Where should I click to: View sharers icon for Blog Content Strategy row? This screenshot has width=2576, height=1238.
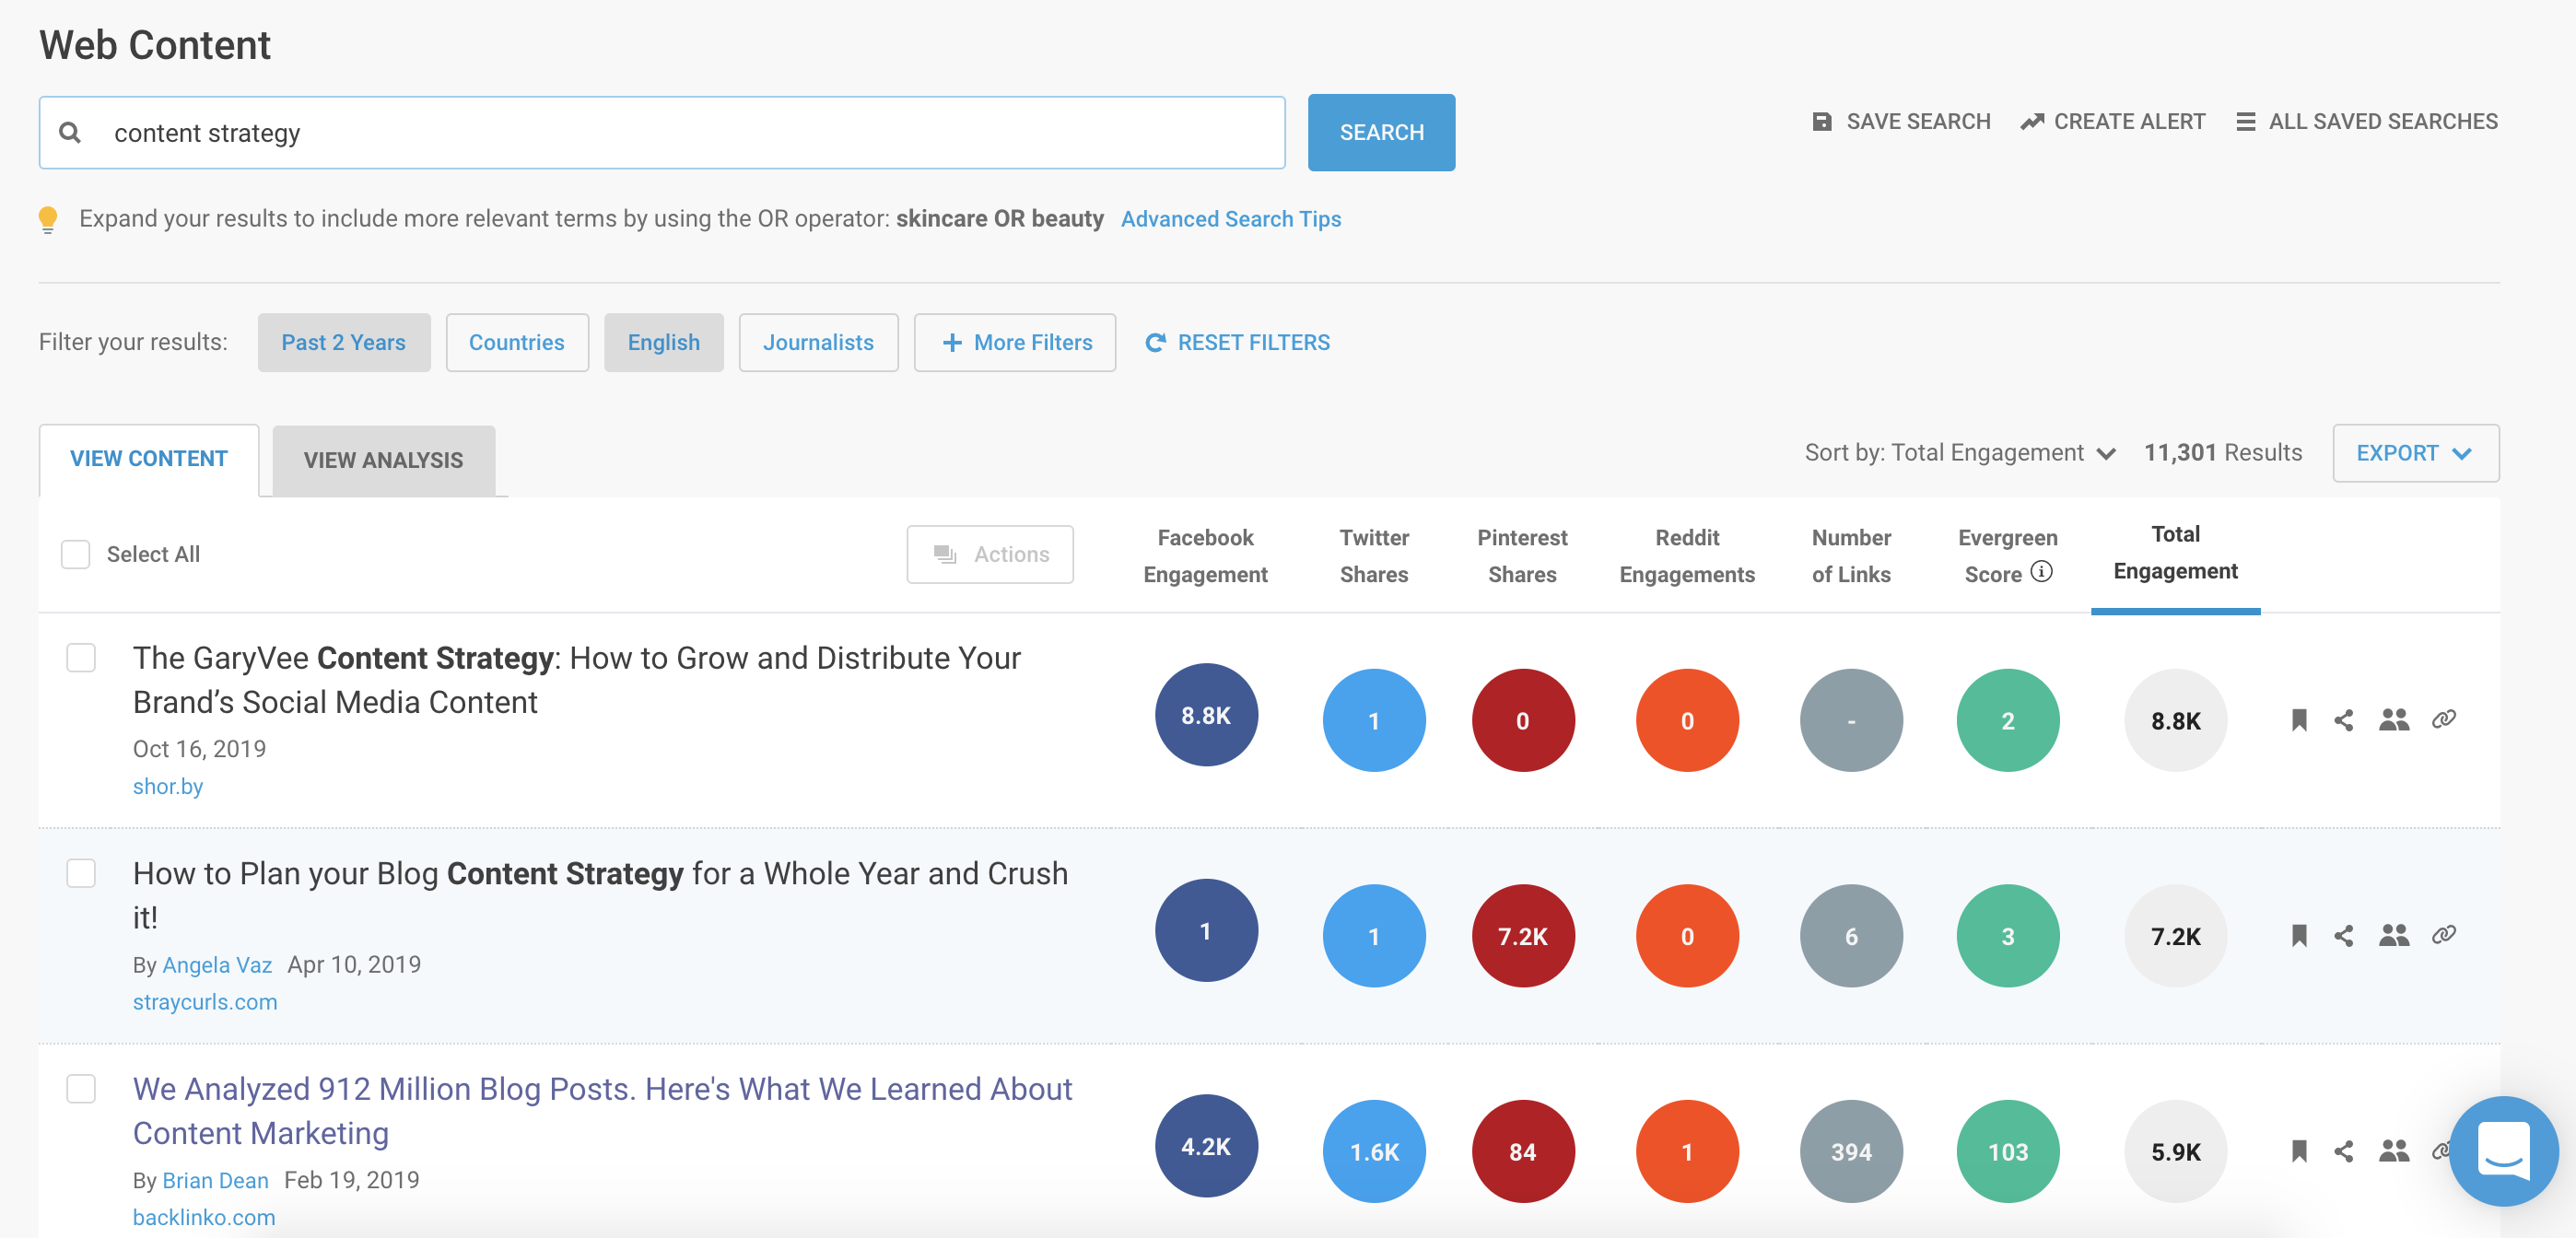2393,935
